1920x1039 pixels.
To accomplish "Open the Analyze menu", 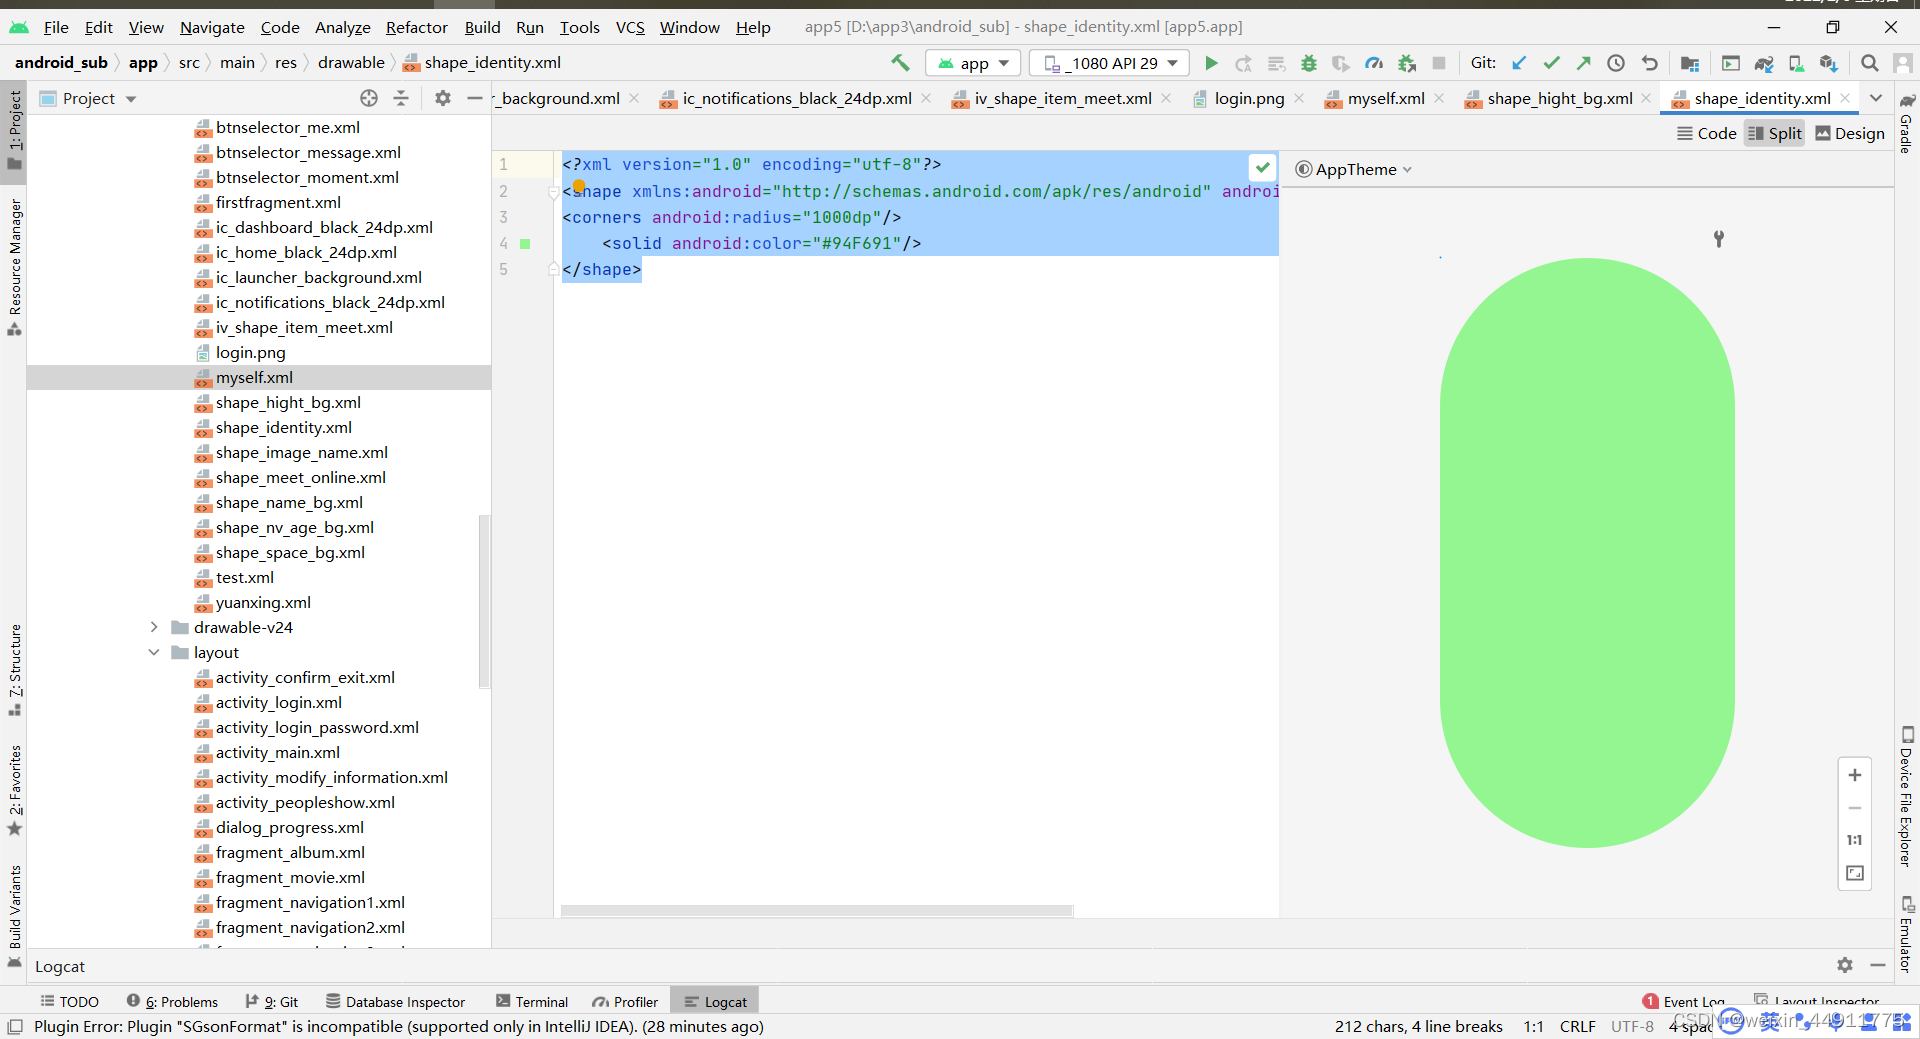I will coord(343,27).
